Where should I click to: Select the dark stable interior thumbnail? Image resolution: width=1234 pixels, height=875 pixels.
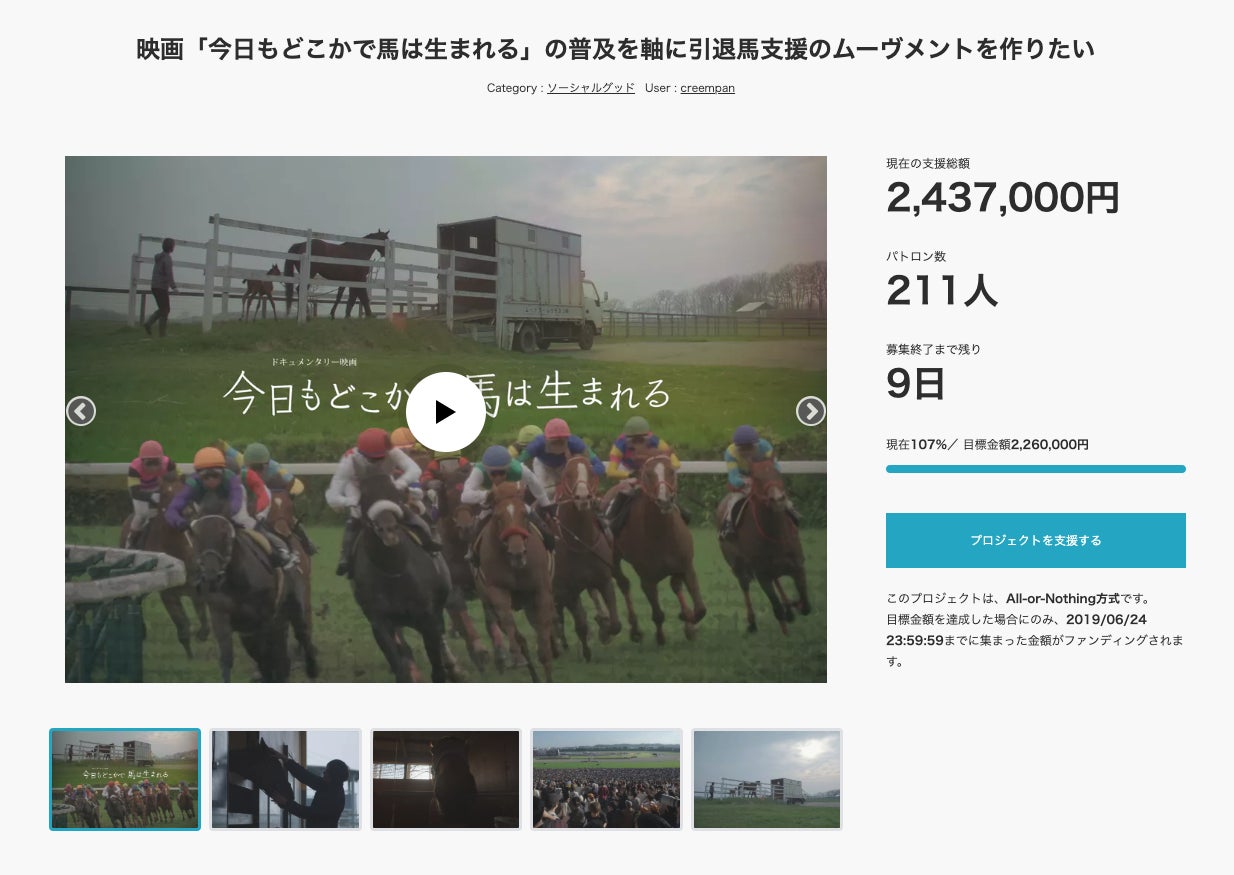446,779
